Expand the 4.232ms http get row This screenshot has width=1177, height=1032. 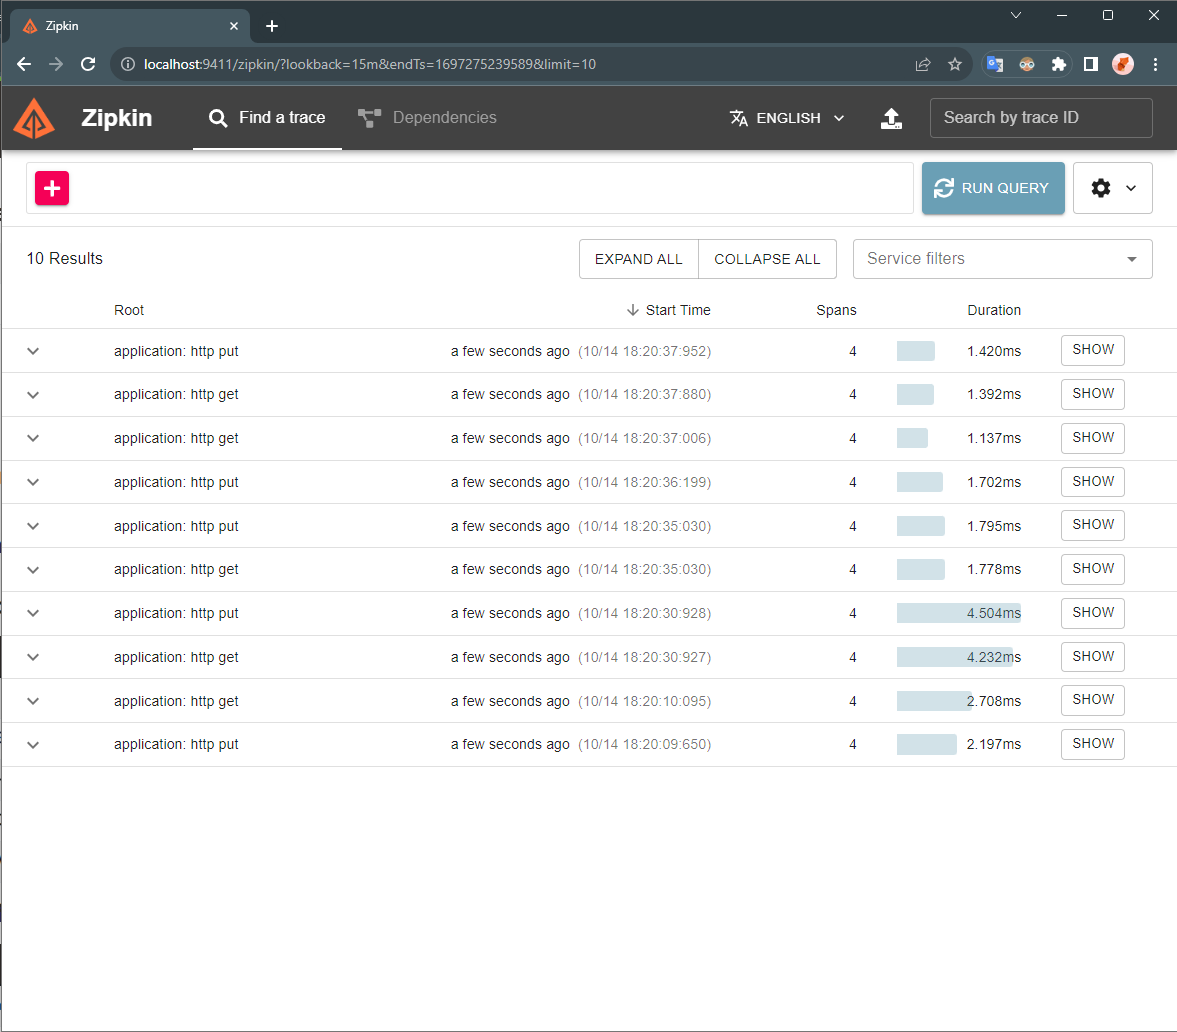(x=33, y=657)
